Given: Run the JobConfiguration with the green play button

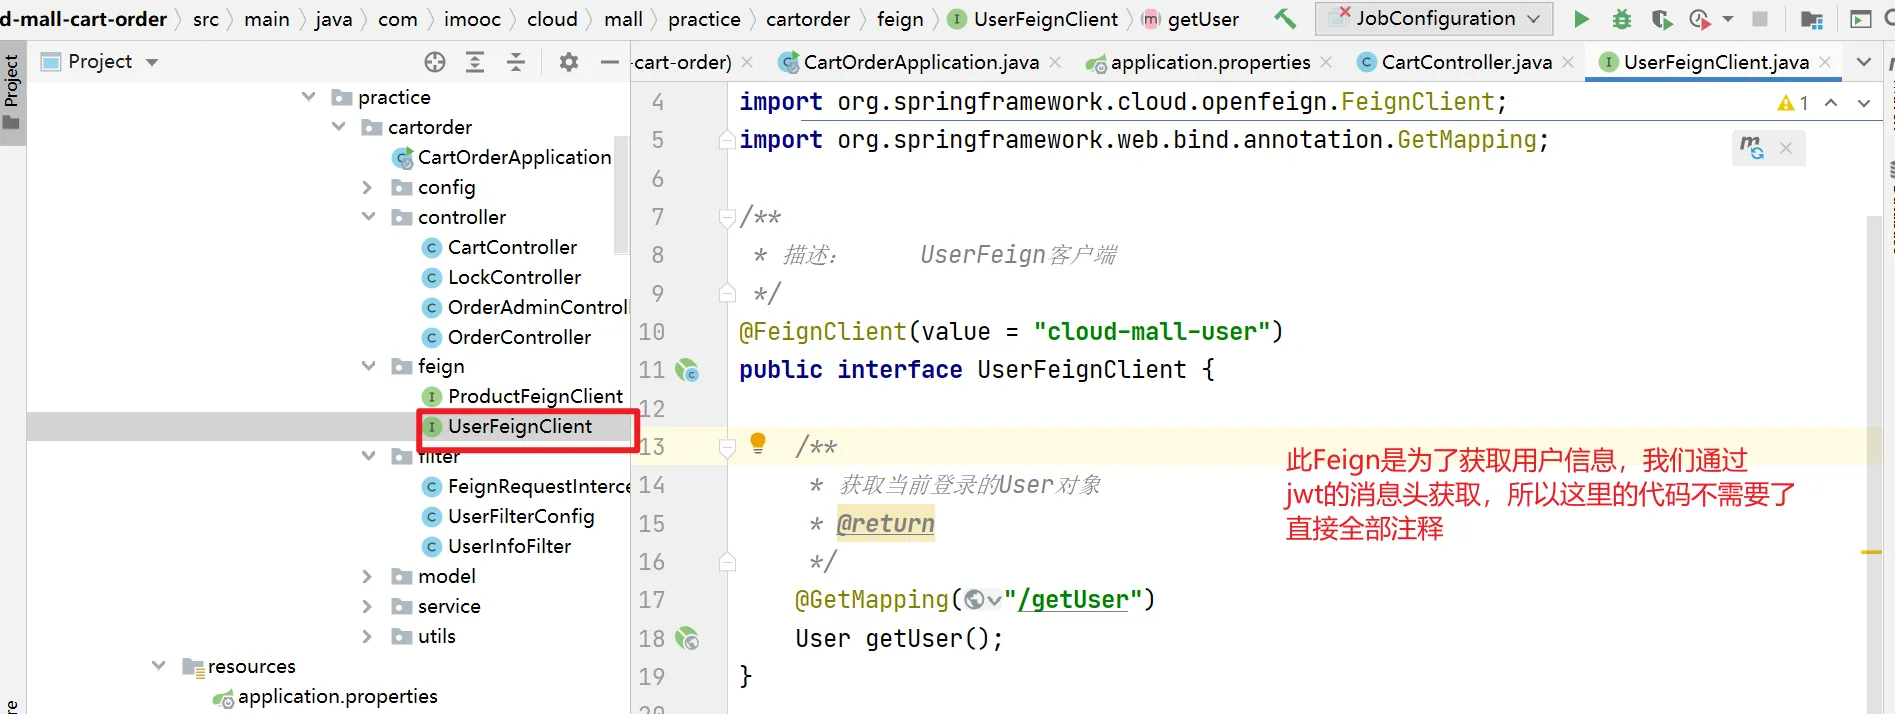Looking at the screenshot, I should (x=1581, y=19).
